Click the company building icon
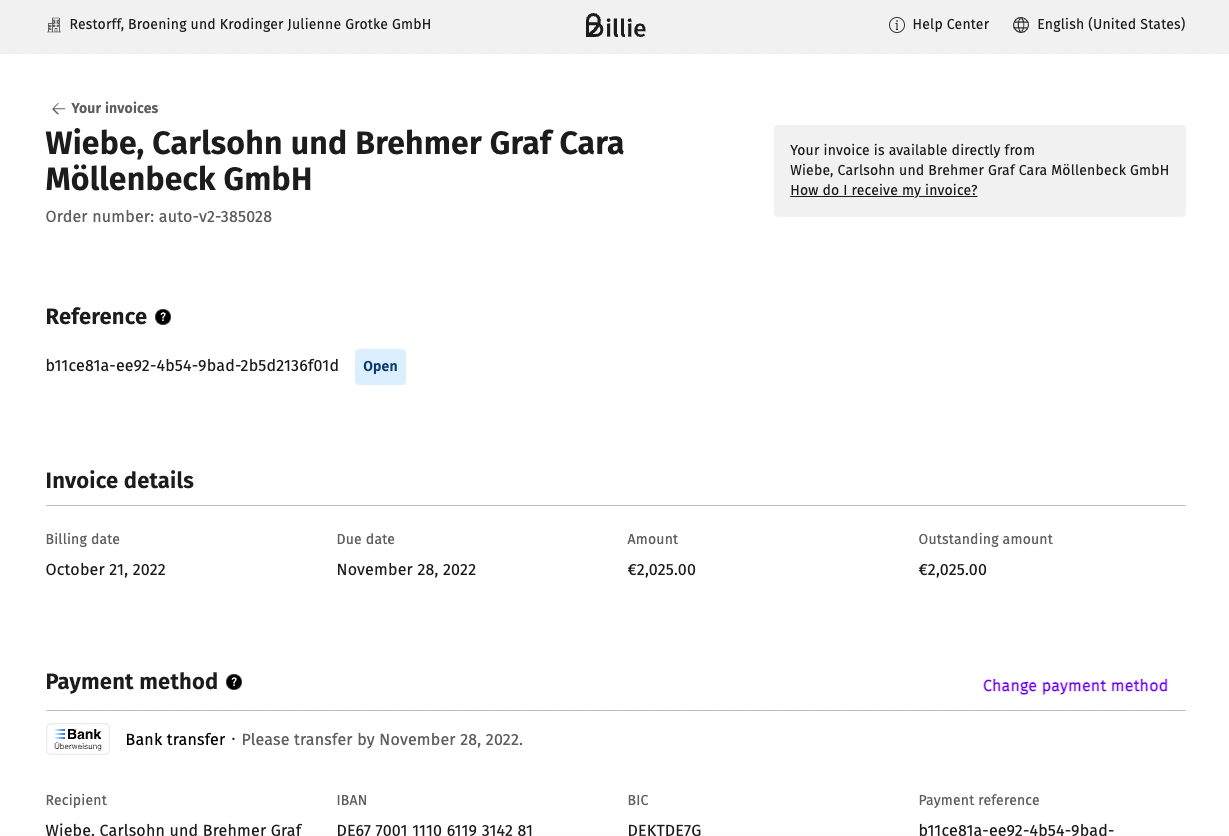1229x836 pixels. 54,25
